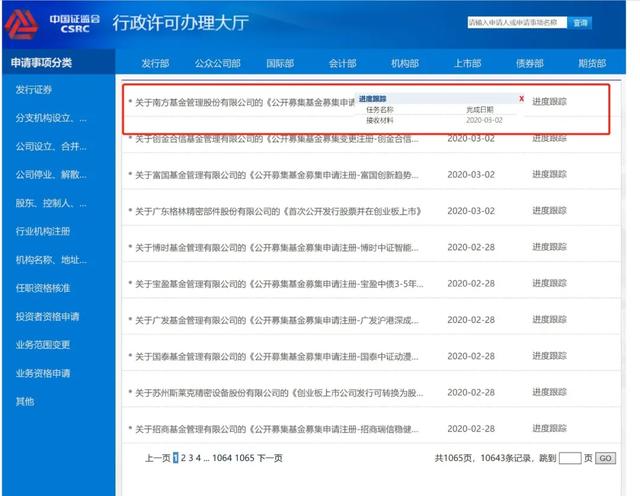Click the 2020-02-28 date on 招商基金 row
This screenshot has height=496, width=640.
(471, 429)
